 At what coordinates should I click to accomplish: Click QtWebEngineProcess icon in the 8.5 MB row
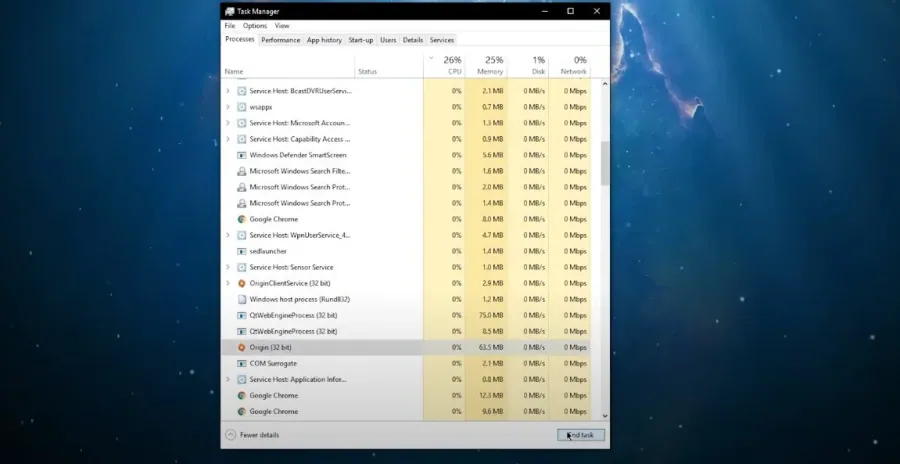click(x=242, y=331)
